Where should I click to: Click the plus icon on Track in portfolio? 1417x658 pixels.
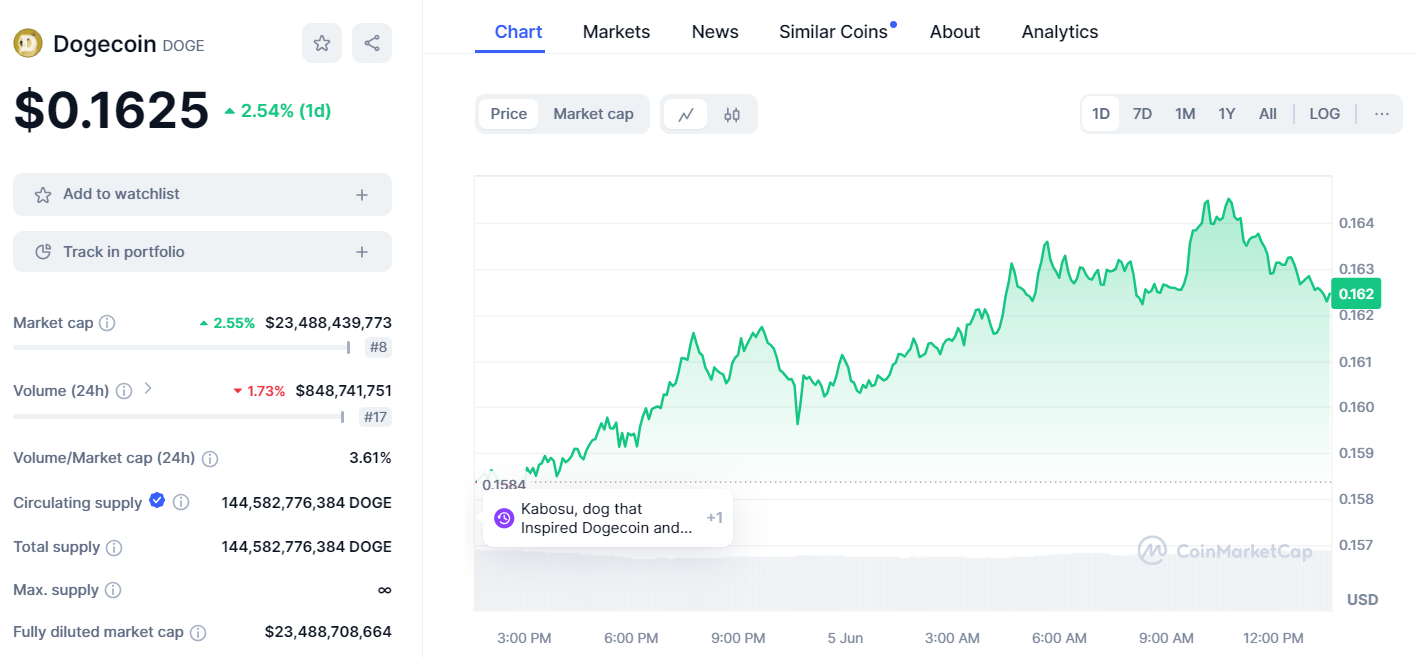[x=362, y=252]
